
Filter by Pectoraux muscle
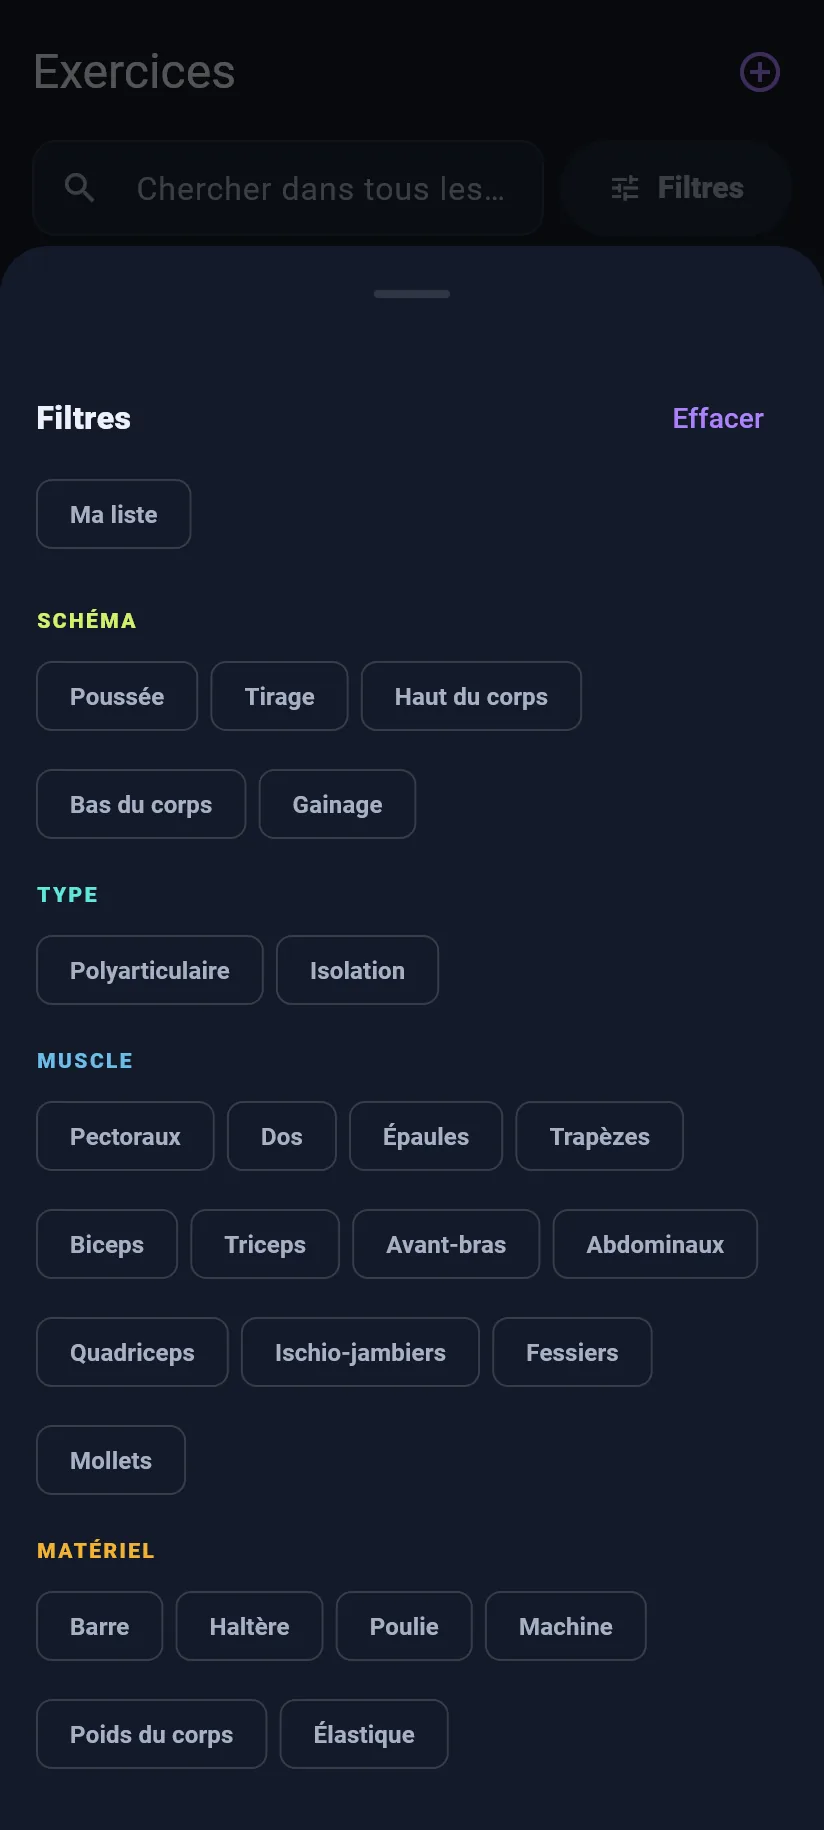(125, 1136)
